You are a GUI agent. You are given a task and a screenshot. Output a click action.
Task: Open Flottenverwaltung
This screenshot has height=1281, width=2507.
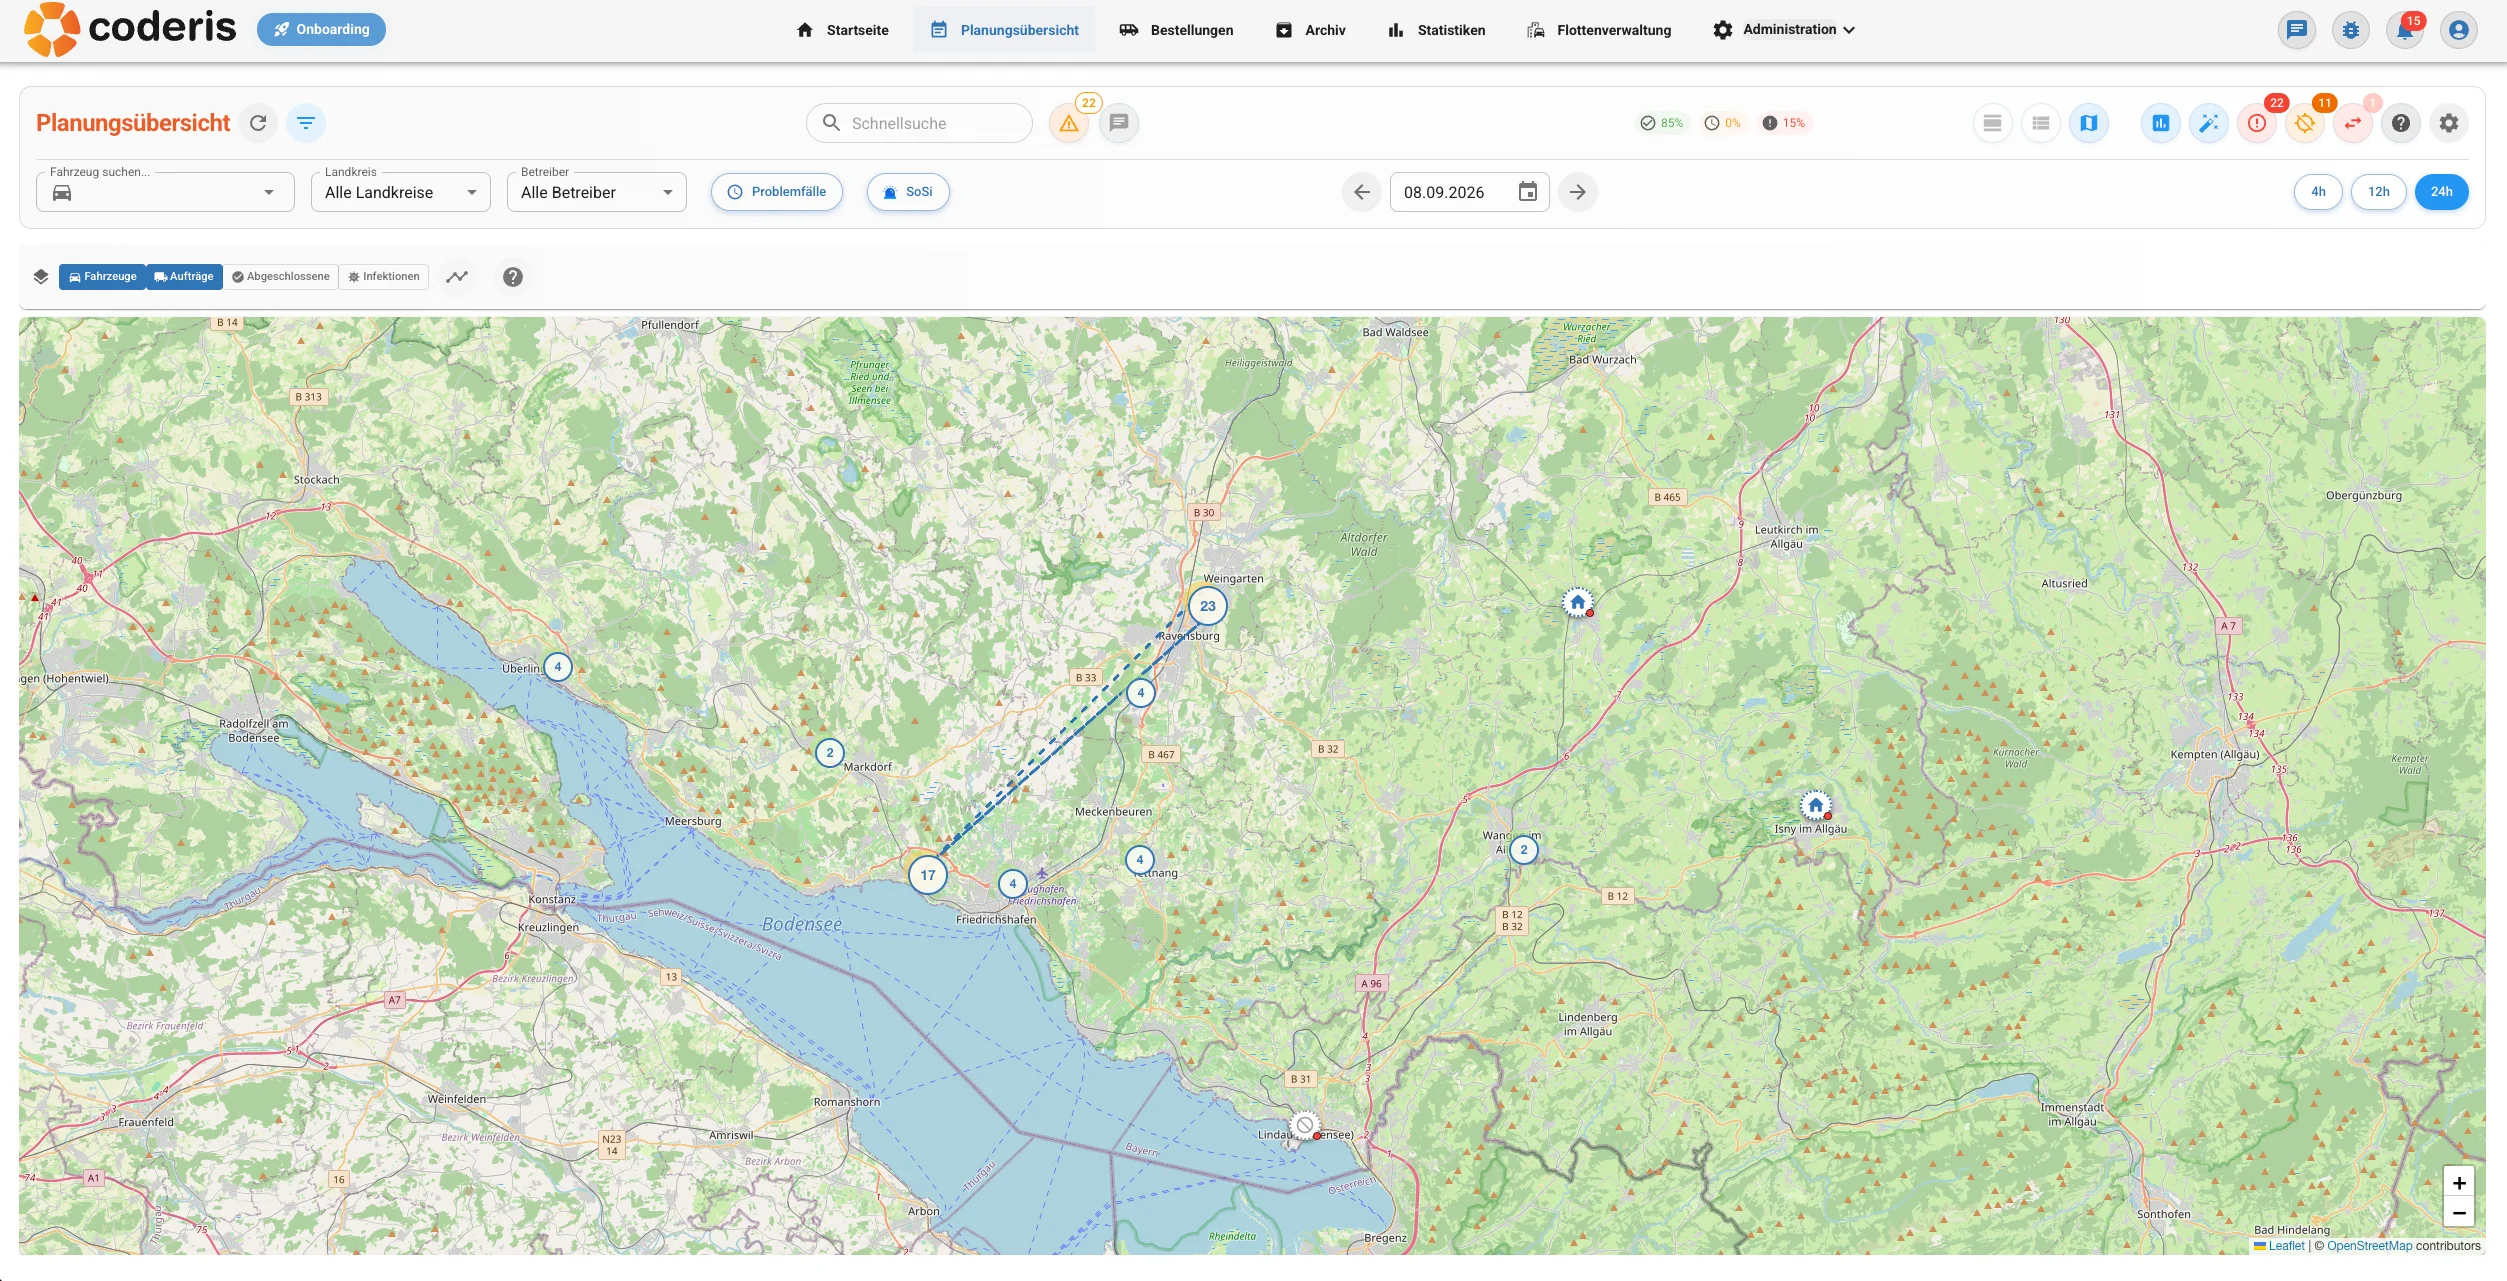[1599, 30]
